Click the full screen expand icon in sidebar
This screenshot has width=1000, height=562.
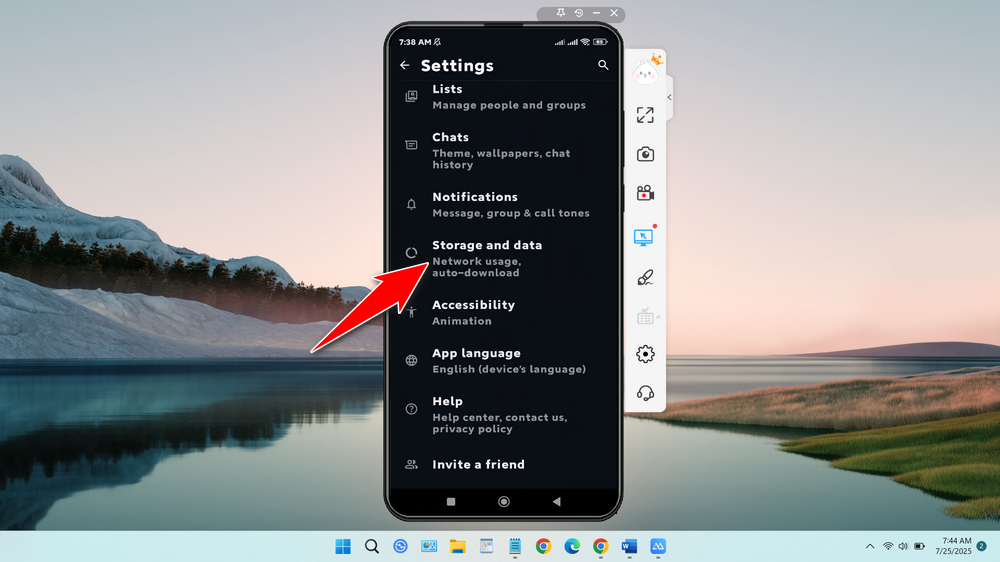[x=645, y=115]
